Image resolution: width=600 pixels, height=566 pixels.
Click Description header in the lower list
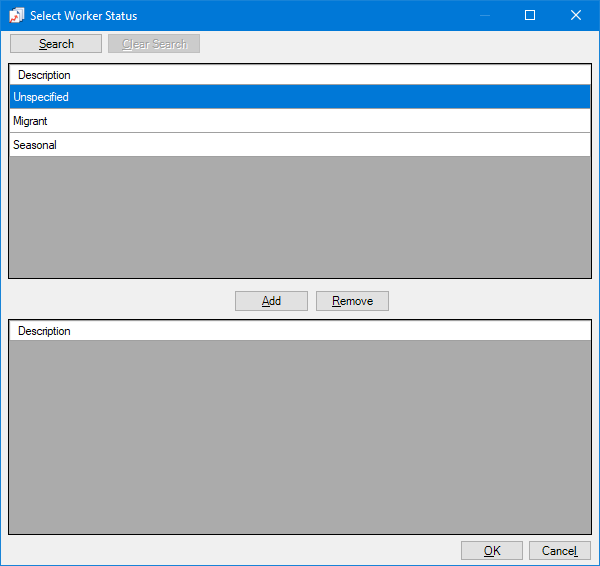(x=44, y=331)
